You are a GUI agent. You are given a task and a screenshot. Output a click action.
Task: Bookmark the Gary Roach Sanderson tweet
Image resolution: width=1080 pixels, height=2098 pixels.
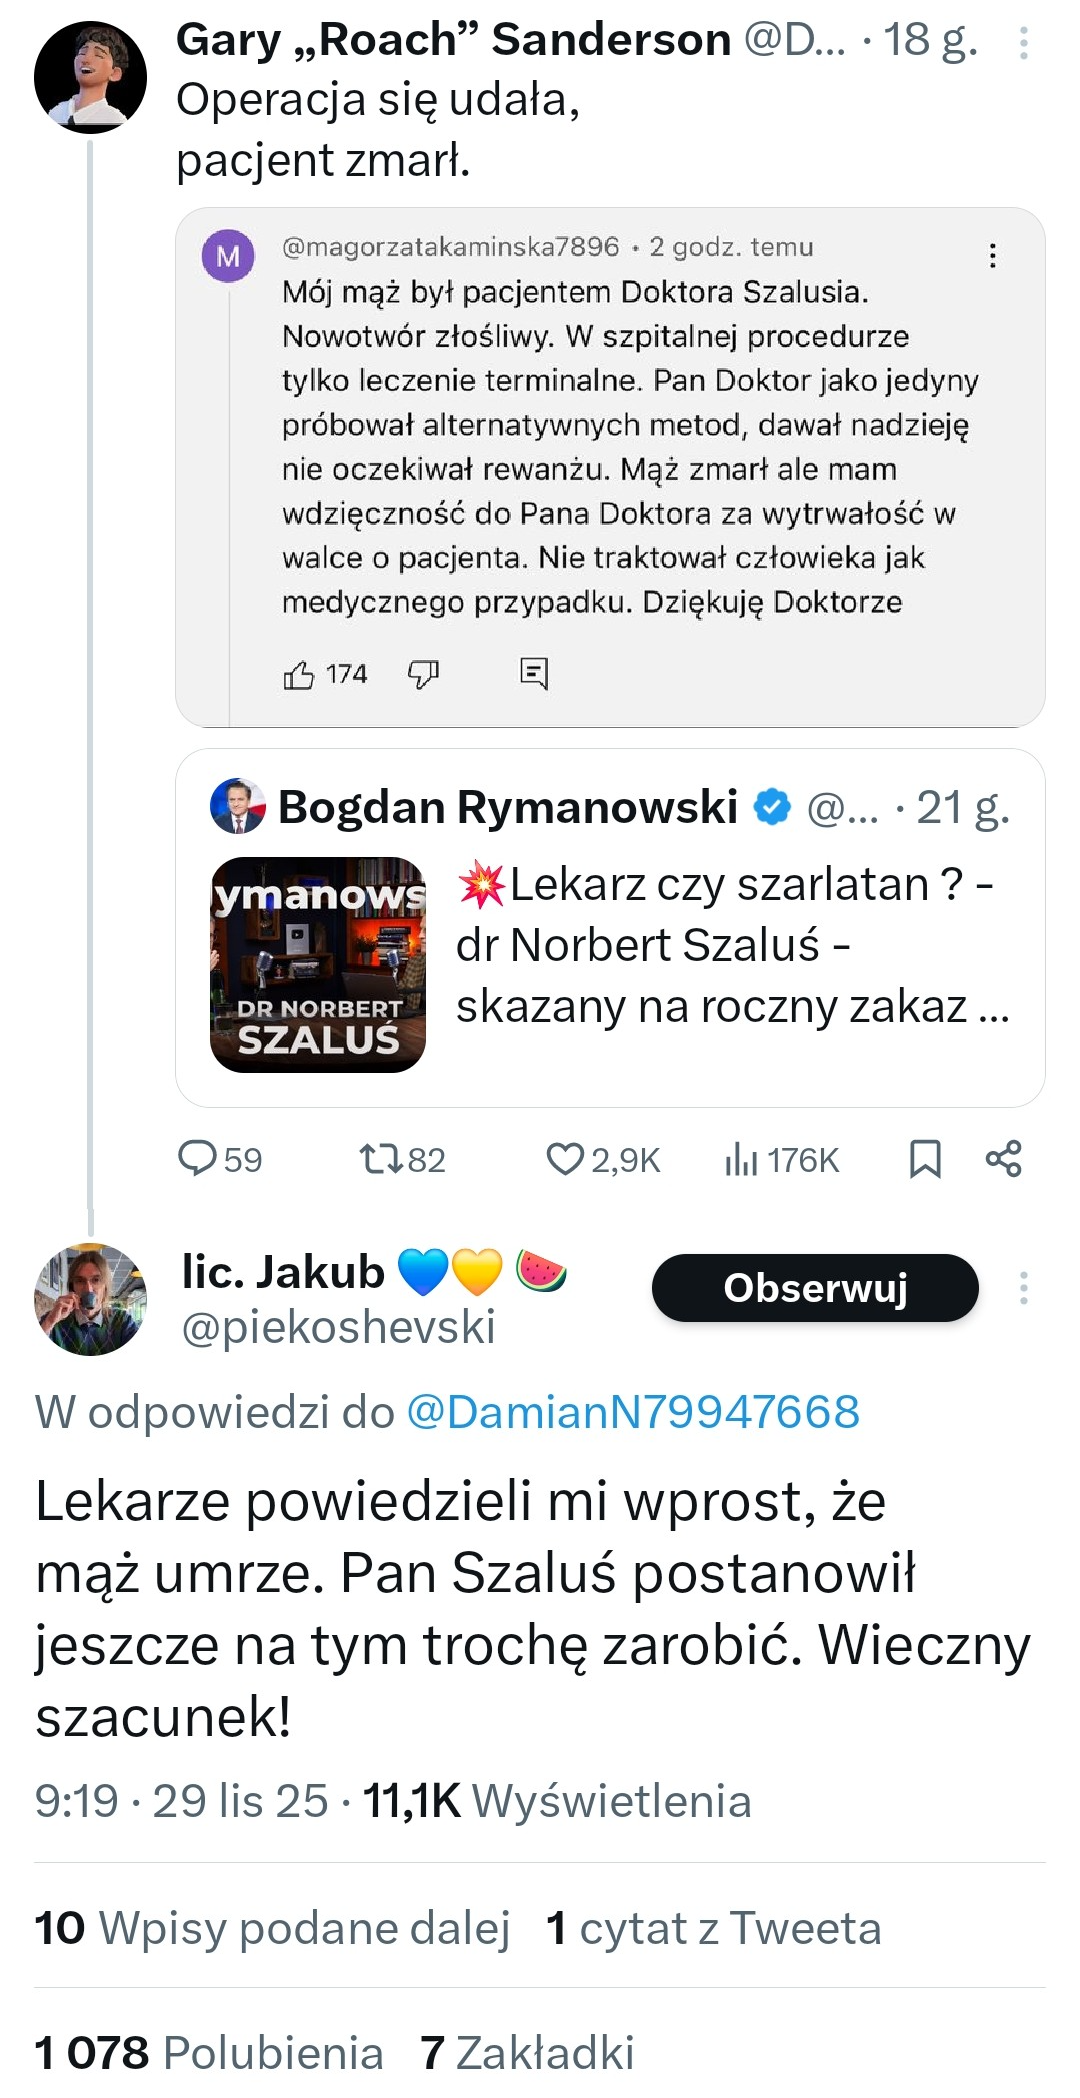point(925,1159)
